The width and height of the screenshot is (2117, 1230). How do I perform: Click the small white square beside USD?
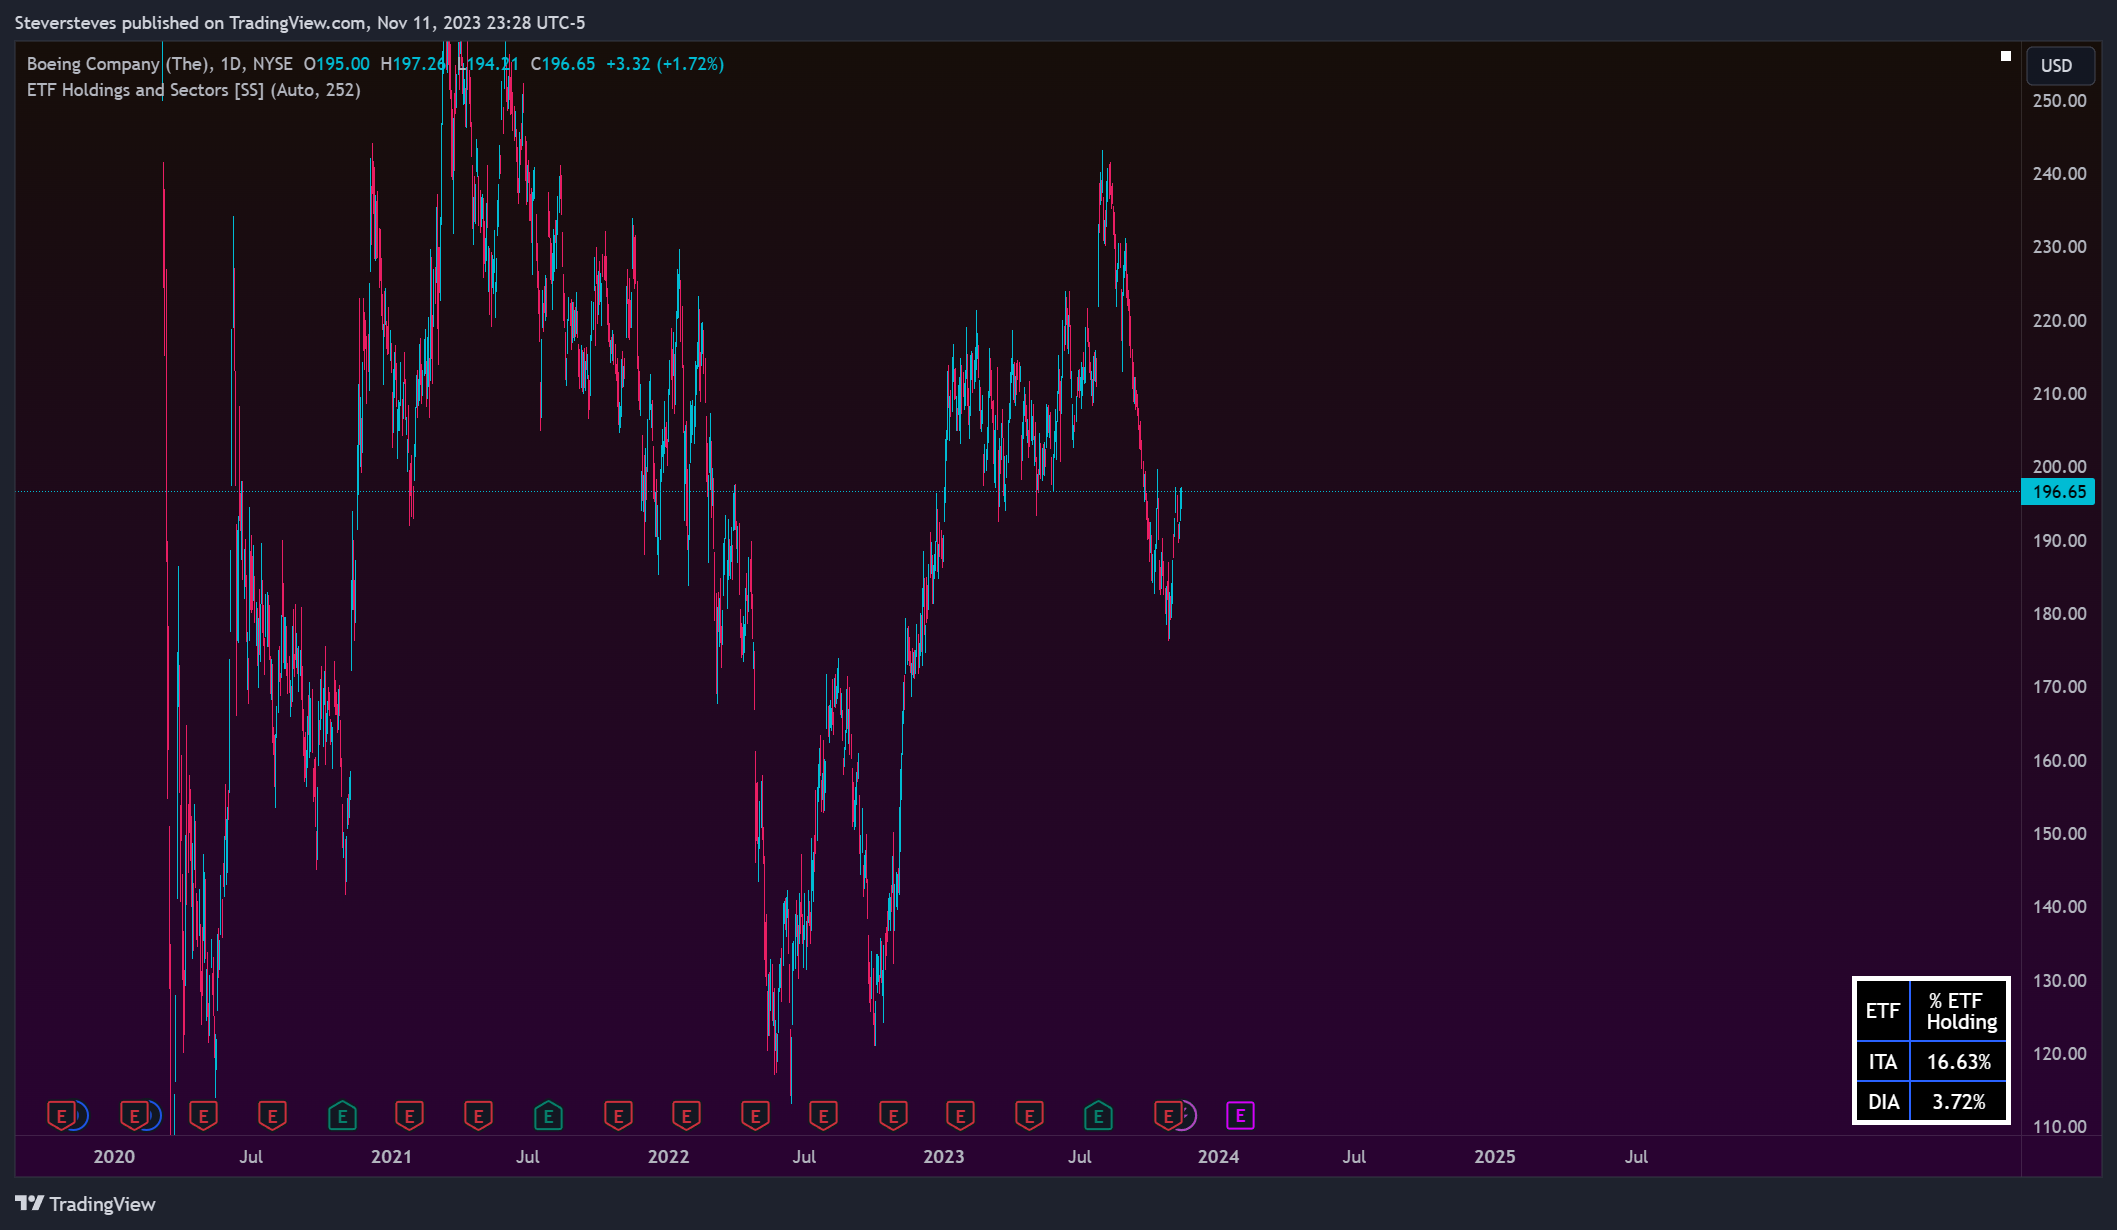click(x=2005, y=56)
